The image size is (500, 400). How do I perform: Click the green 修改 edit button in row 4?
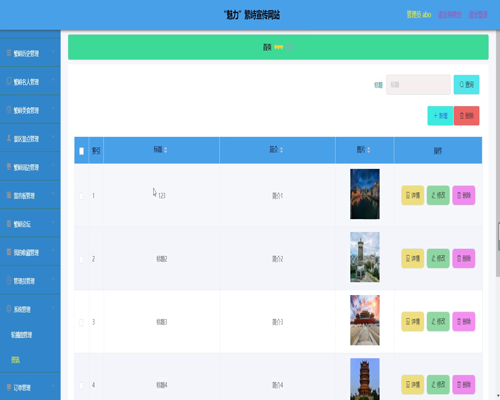point(438,385)
